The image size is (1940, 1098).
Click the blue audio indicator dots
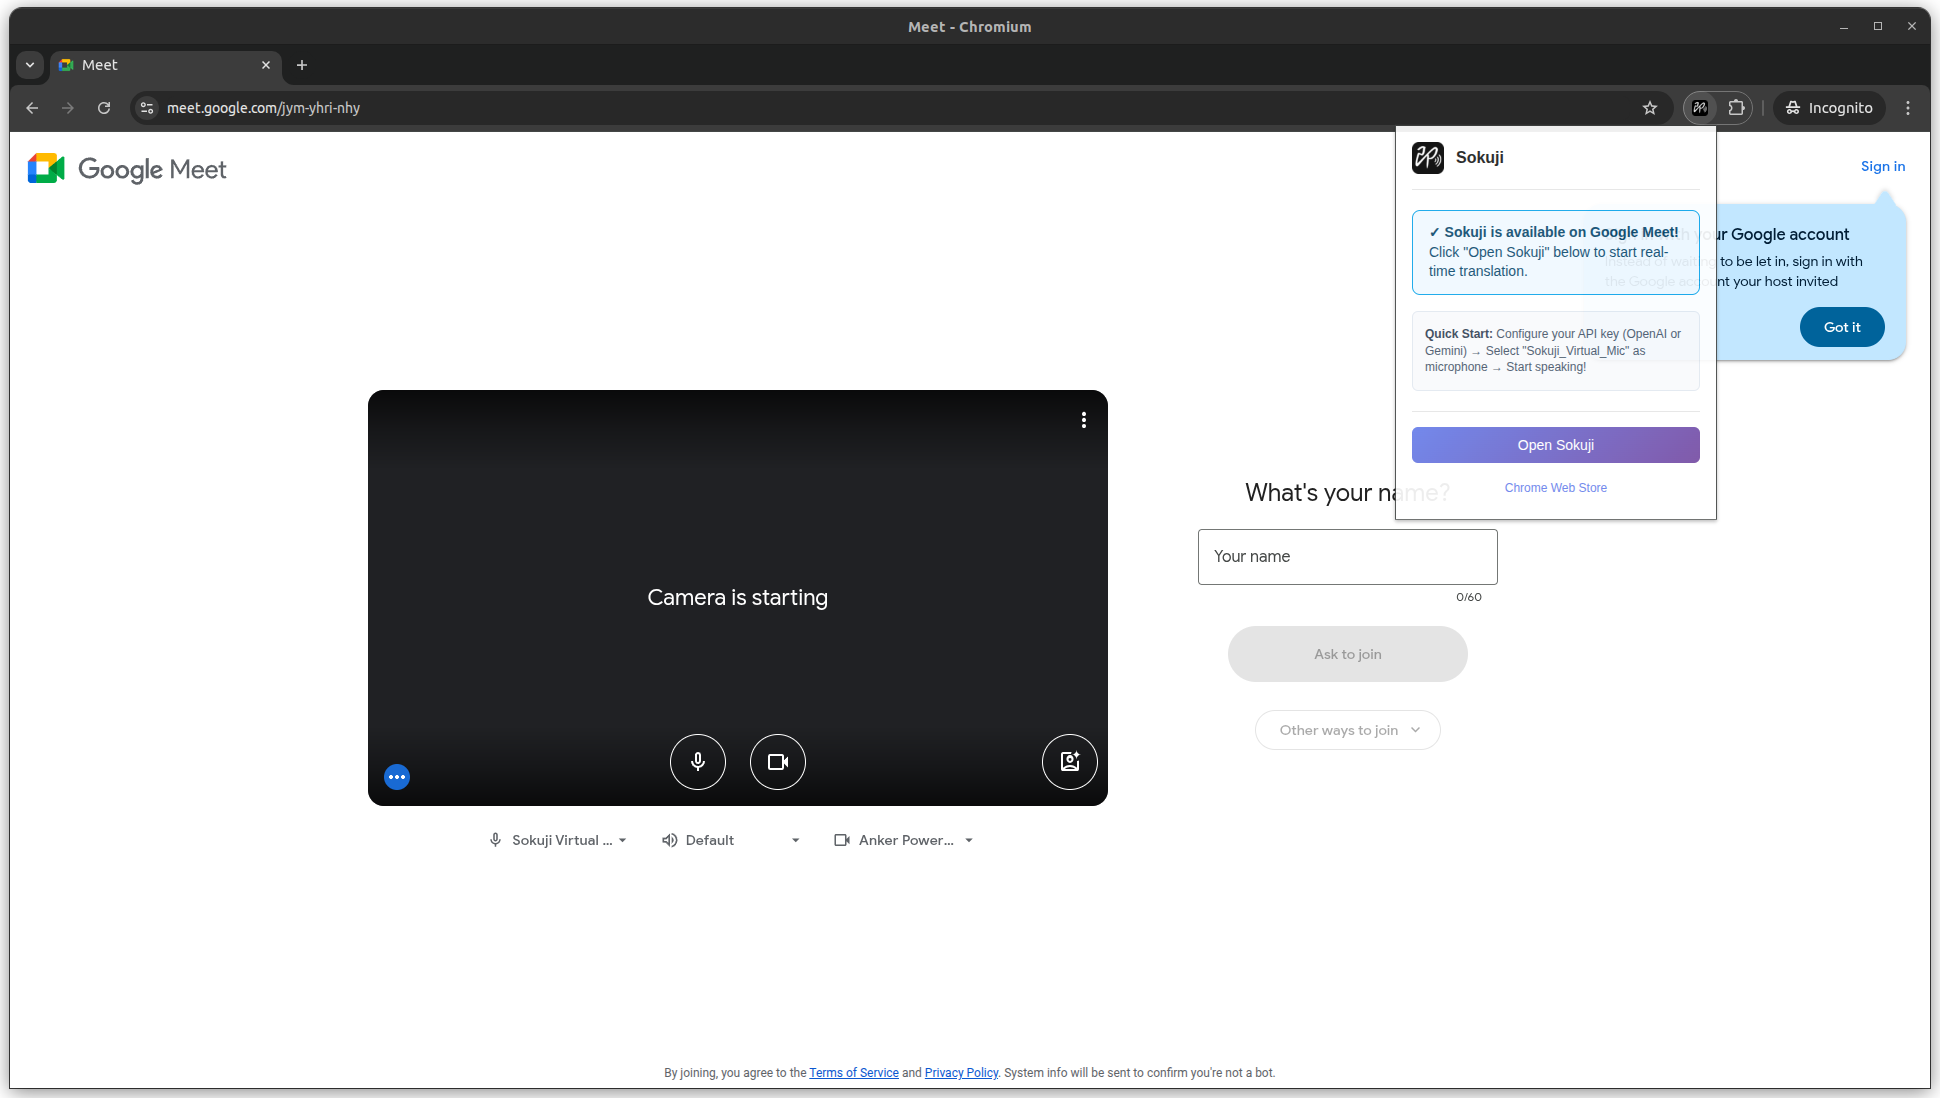397,777
